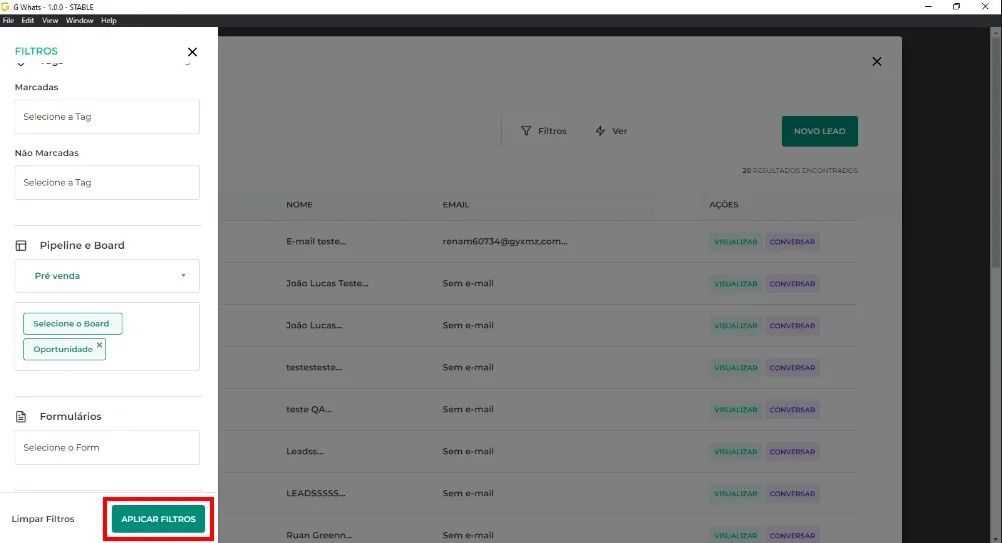Click the G Whats app icon in title bar

click(x=6, y=6)
